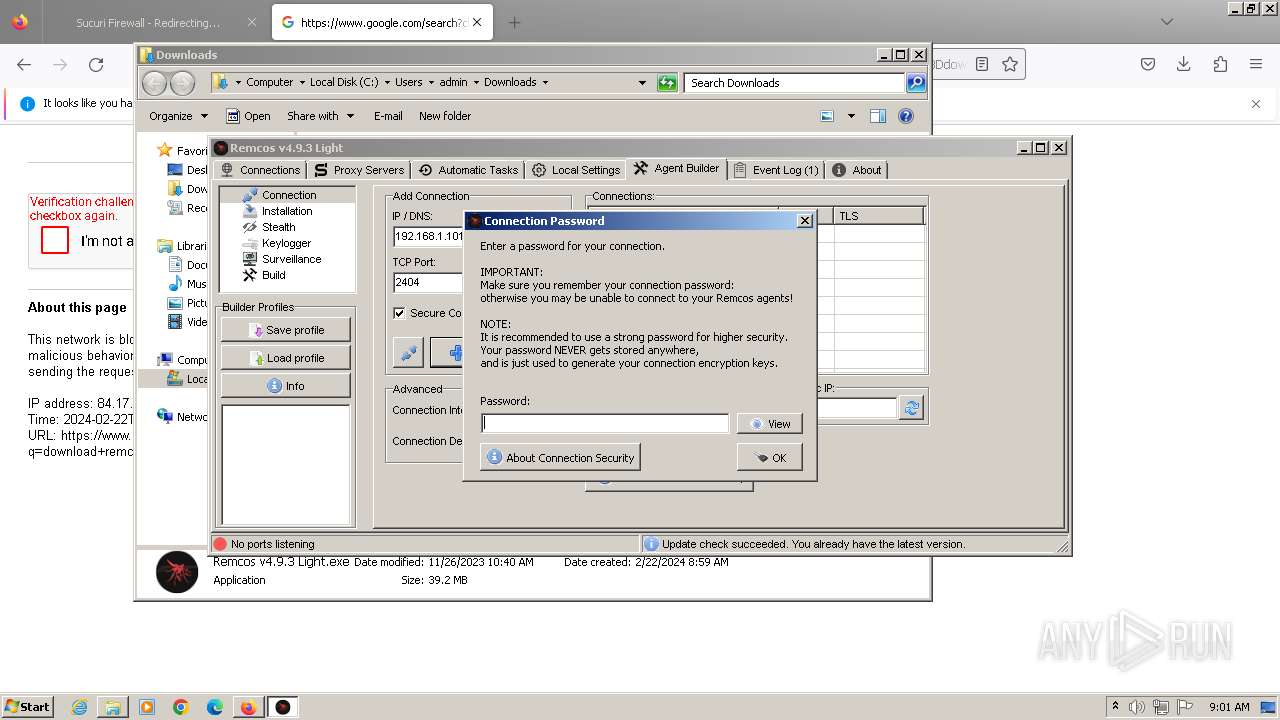Viewport: 1280px width, 720px height.
Task: Click the update check info icon
Action: [651, 544]
